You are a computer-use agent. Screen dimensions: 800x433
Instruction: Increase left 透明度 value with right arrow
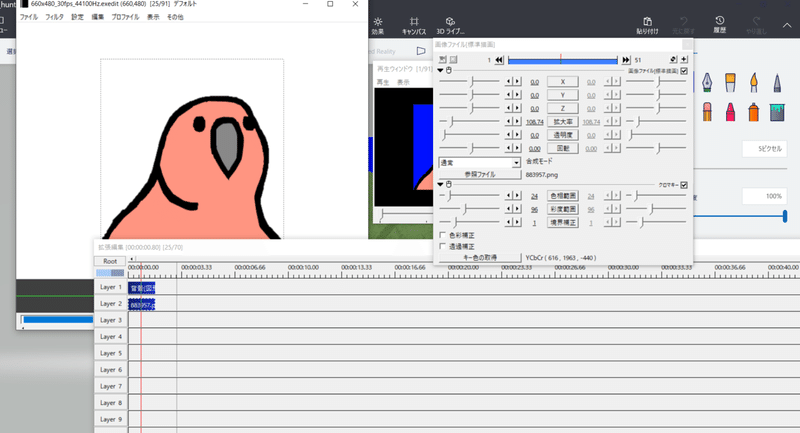(x=517, y=135)
